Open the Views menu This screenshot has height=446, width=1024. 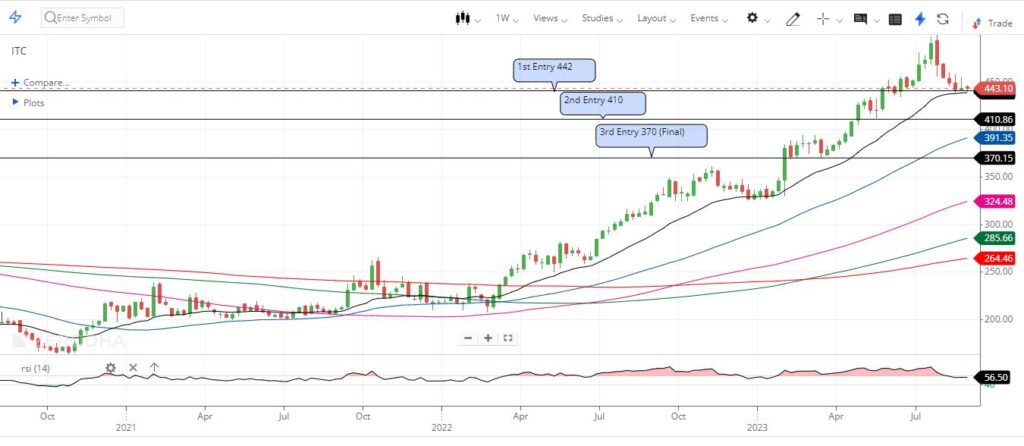550,18
